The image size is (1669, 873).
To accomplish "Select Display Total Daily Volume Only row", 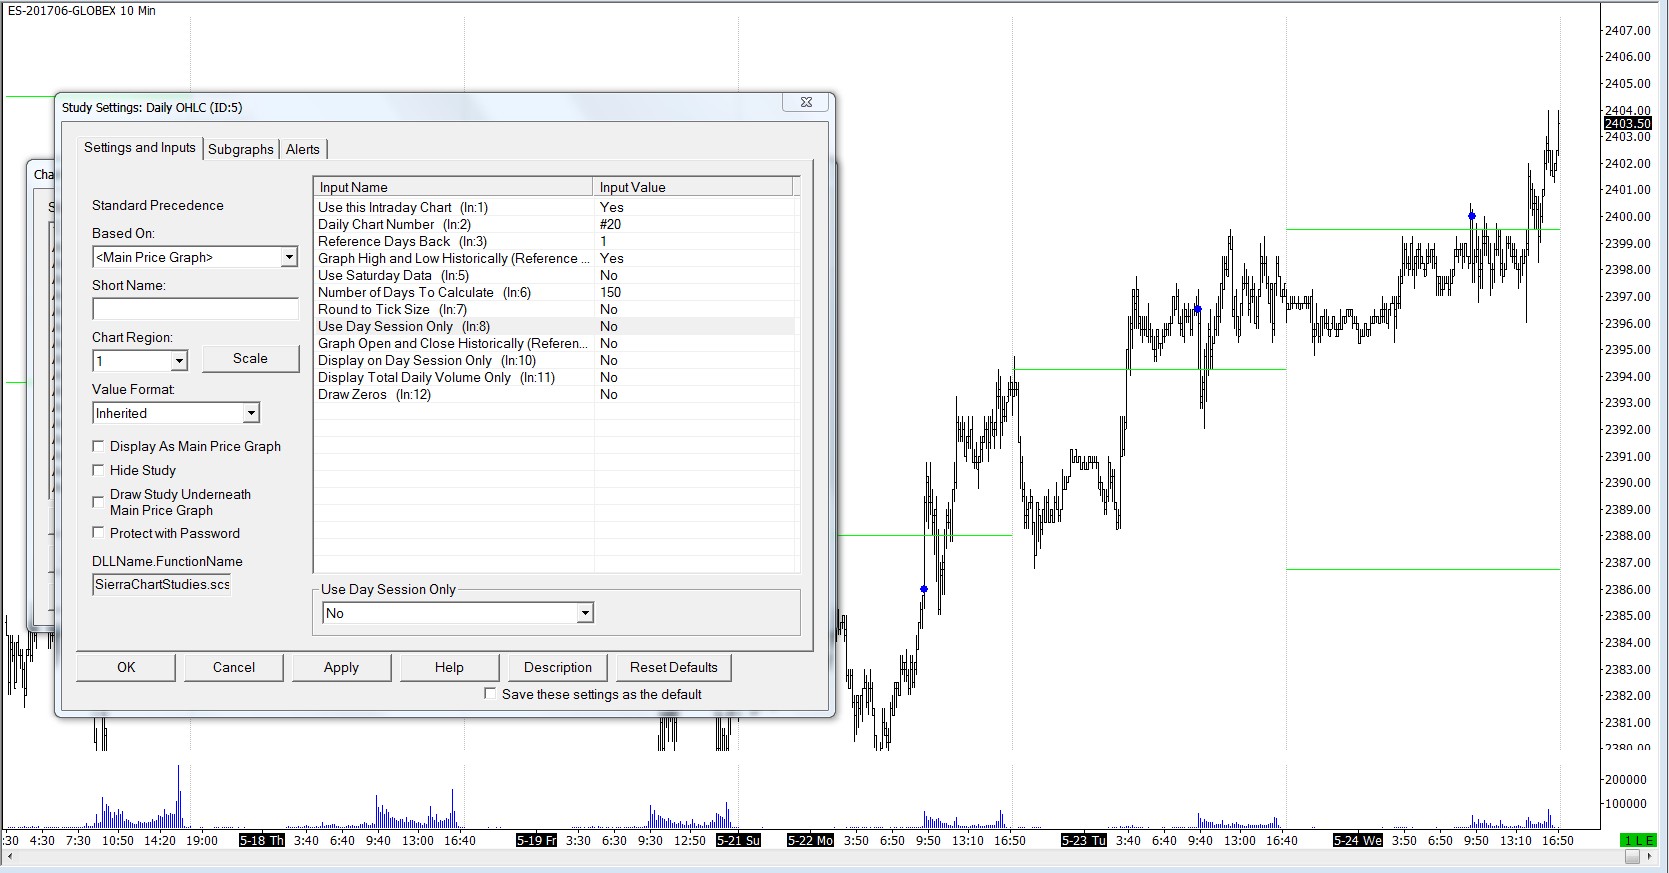I will point(556,377).
